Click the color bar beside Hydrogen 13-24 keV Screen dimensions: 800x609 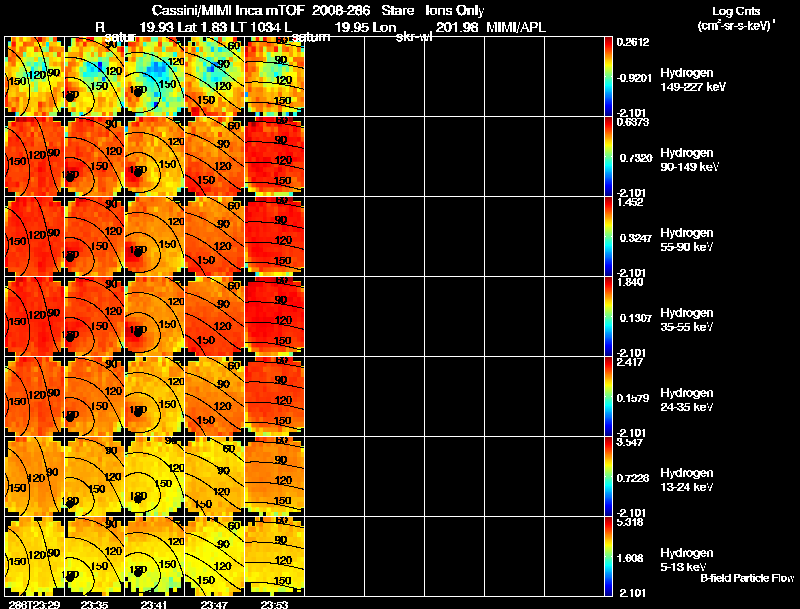(608, 477)
